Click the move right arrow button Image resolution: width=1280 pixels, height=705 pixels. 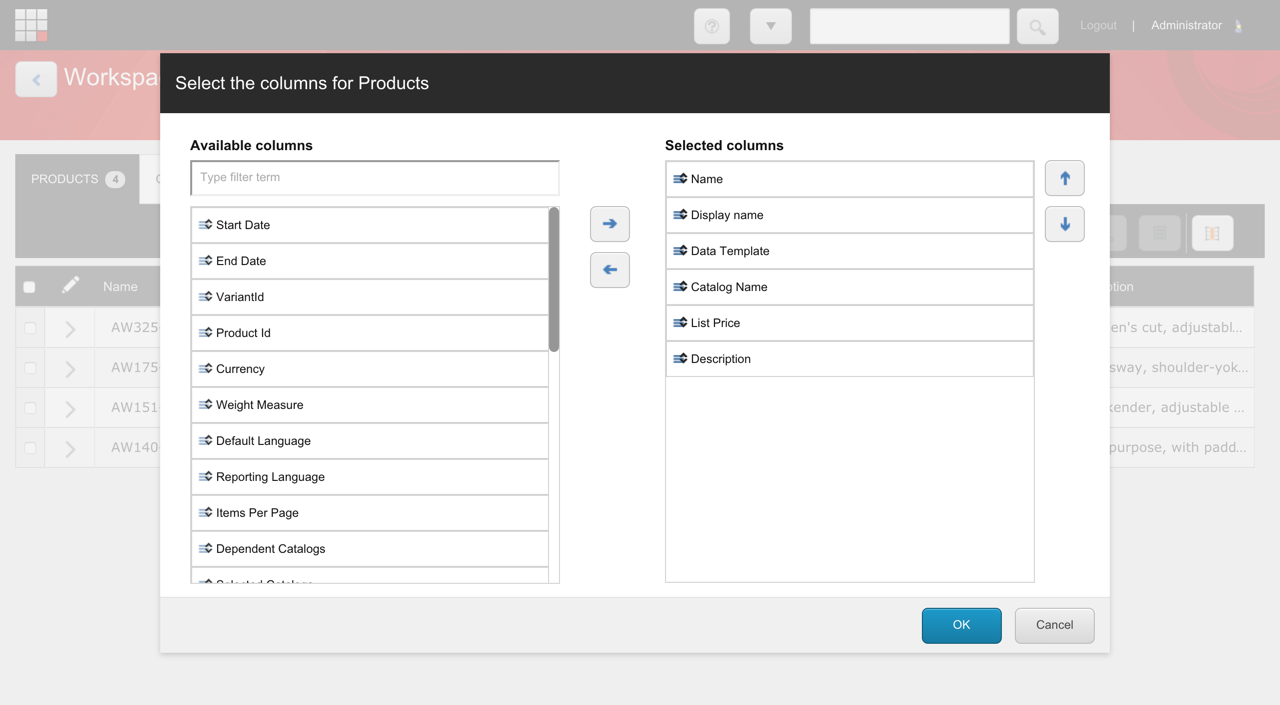(x=610, y=224)
